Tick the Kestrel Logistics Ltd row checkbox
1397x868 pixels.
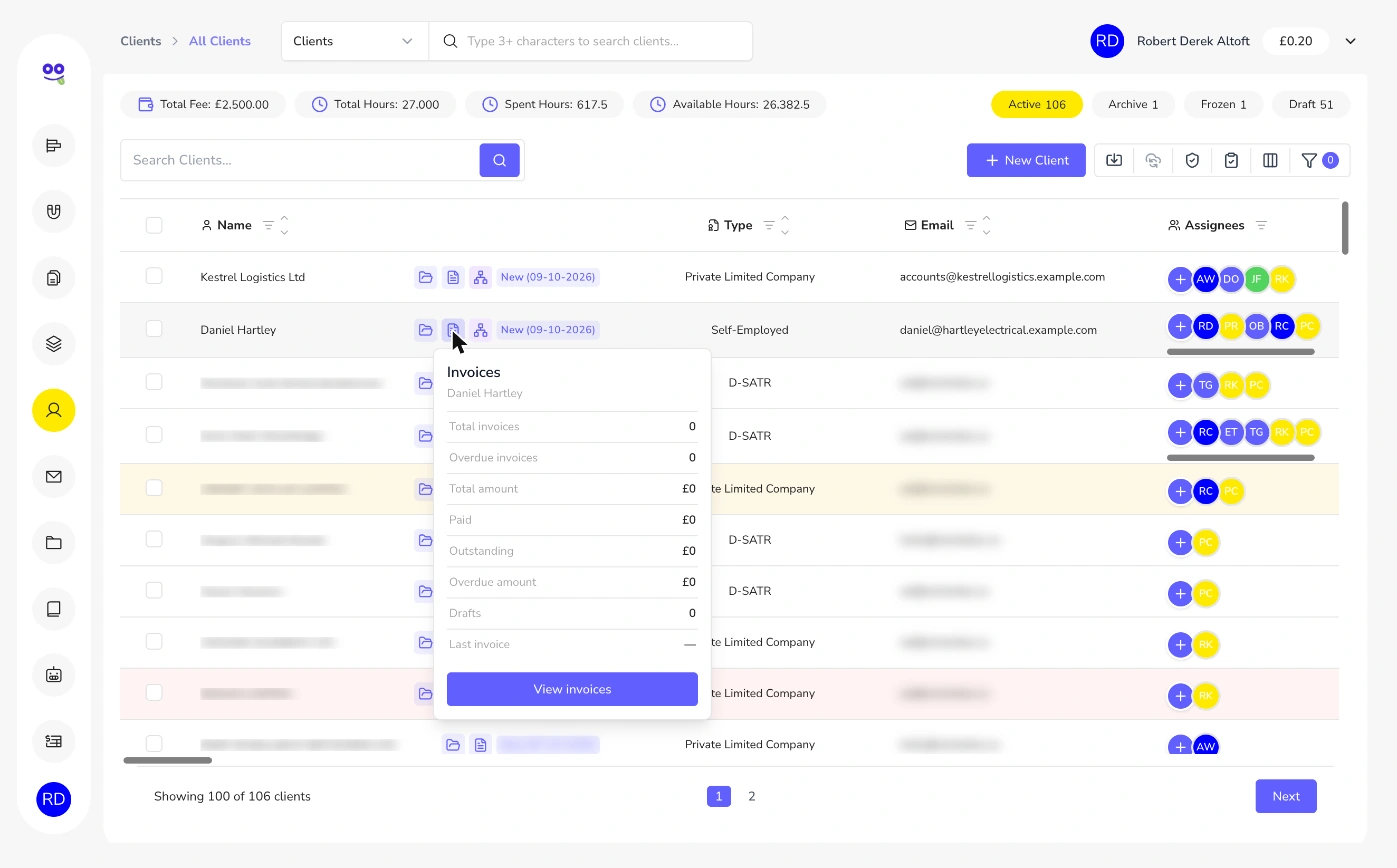pyautogui.click(x=154, y=276)
